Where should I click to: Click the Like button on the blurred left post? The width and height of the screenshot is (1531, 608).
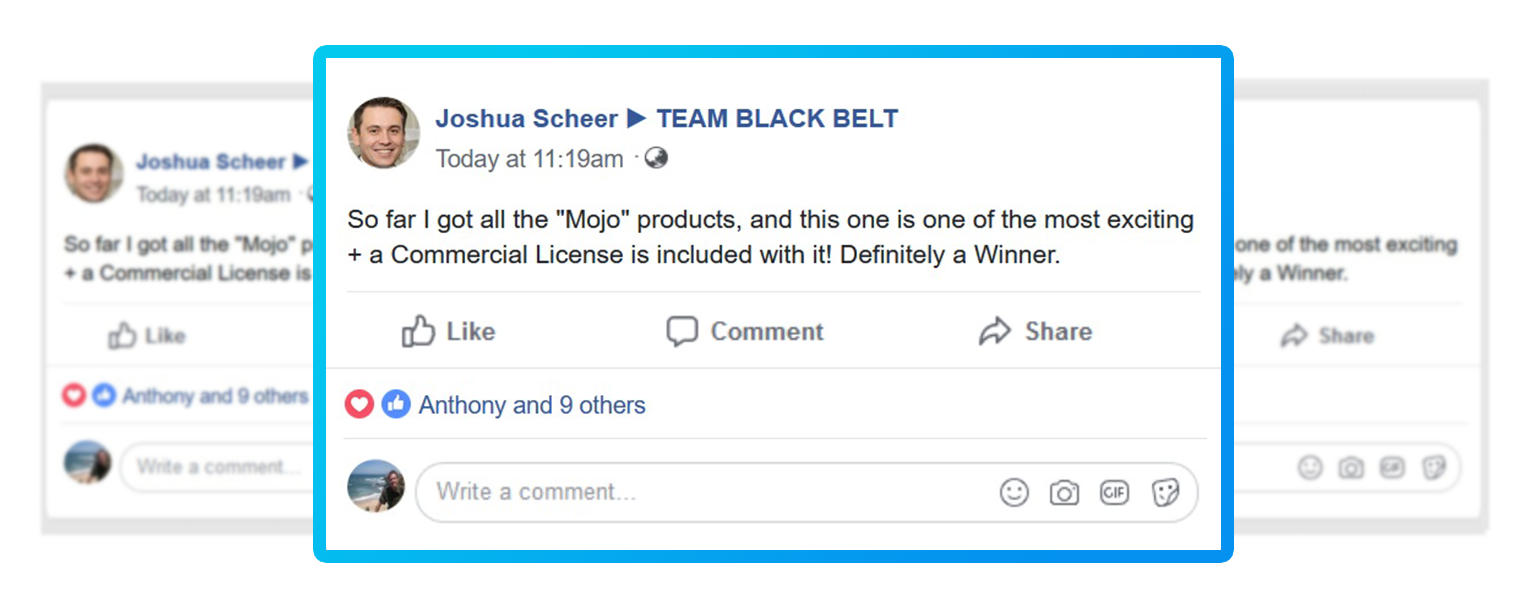point(147,336)
